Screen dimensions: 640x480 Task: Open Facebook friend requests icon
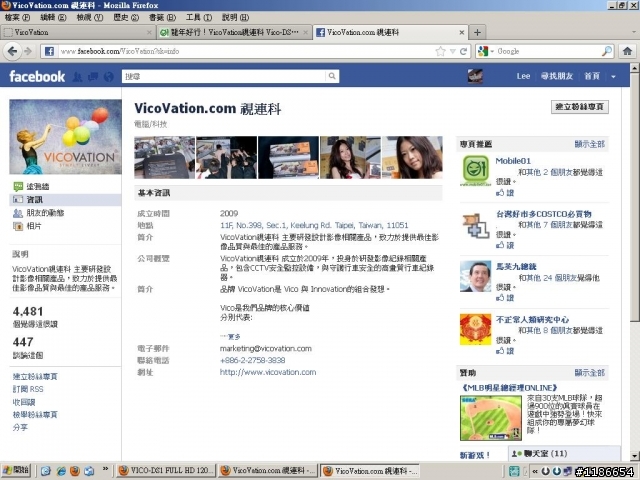pos(78,77)
